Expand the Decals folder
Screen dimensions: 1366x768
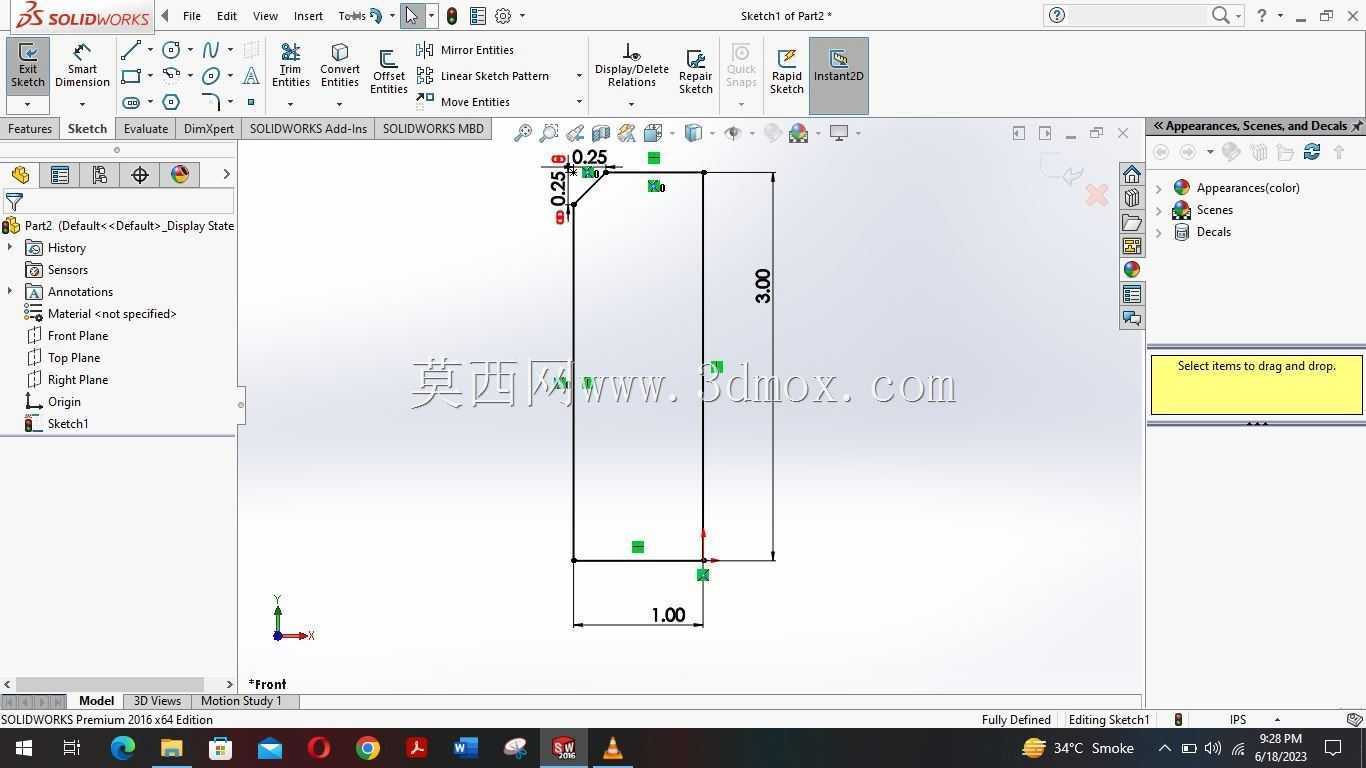[1159, 232]
